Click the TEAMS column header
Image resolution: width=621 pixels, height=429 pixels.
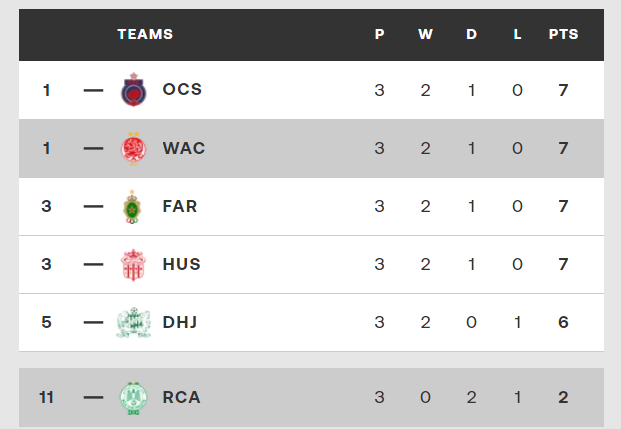tap(145, 34)
